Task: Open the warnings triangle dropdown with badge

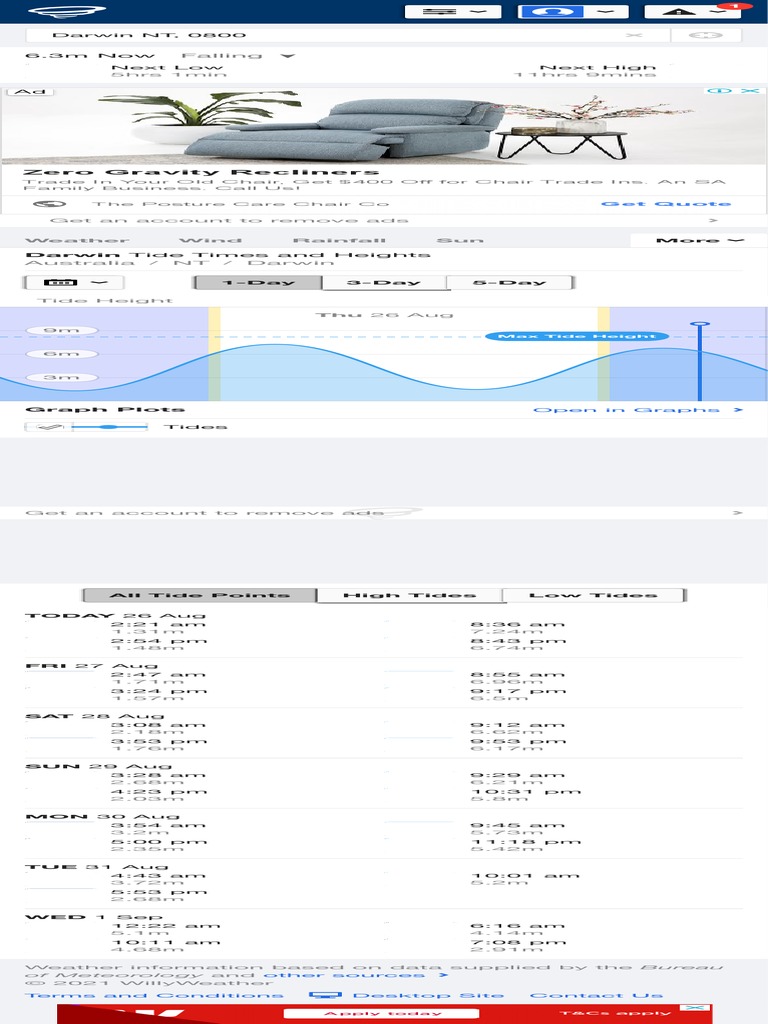Action: [x=694, y=12]
